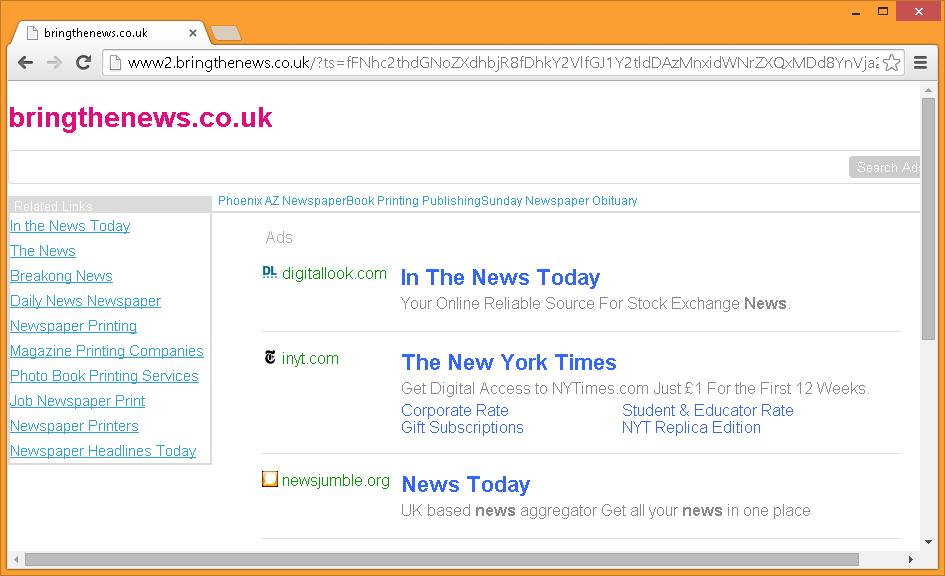
Task: Click the vertical scrollbar down arrow
Action: click(x=928, y=542)
